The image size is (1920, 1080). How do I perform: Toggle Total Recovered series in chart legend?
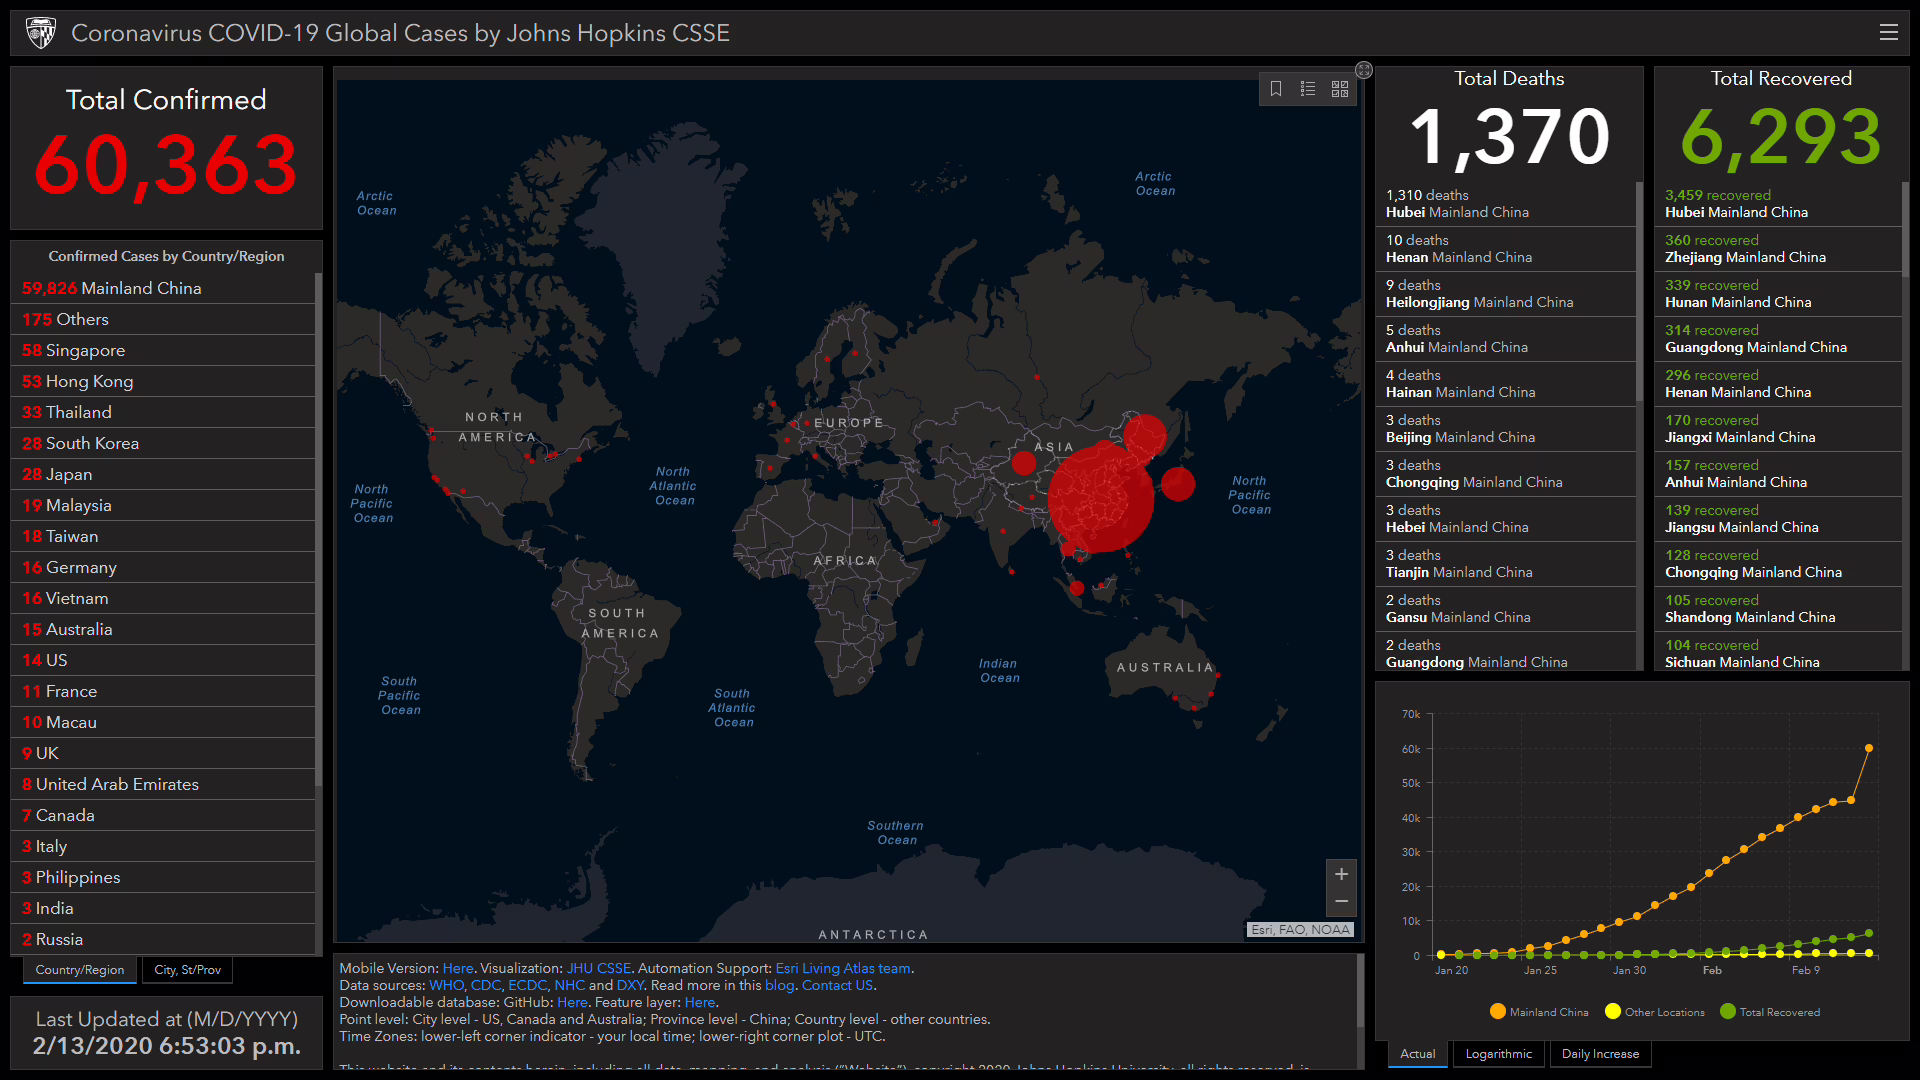(1769, 1012)
